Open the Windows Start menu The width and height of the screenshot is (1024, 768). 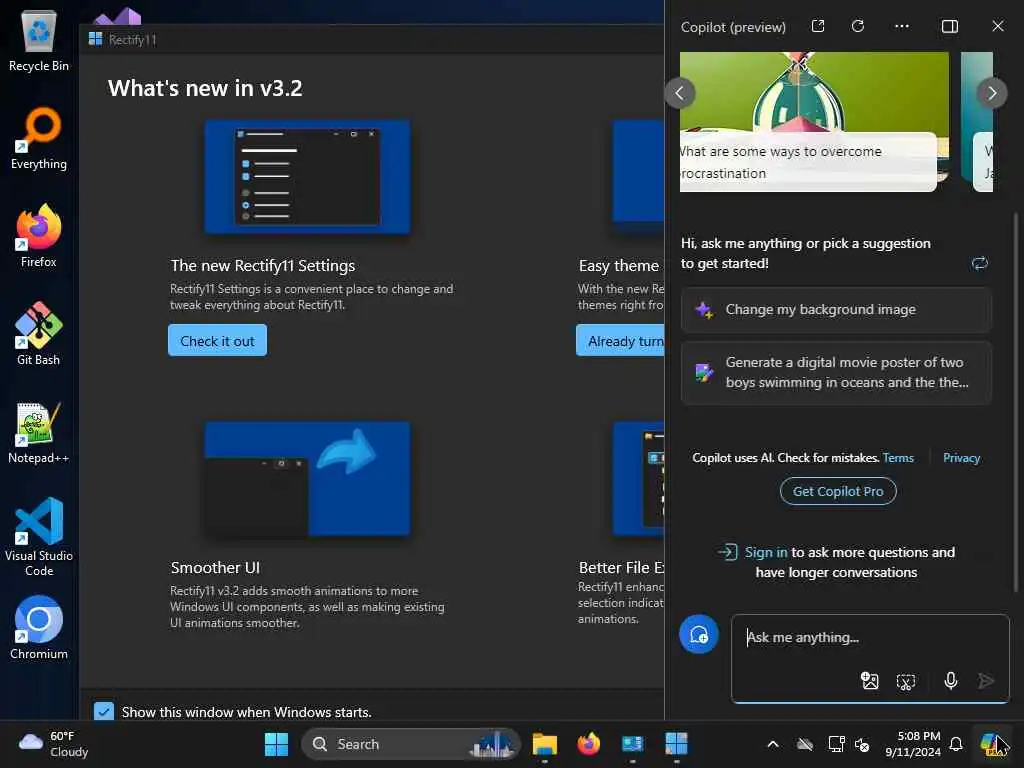point(276,744)
